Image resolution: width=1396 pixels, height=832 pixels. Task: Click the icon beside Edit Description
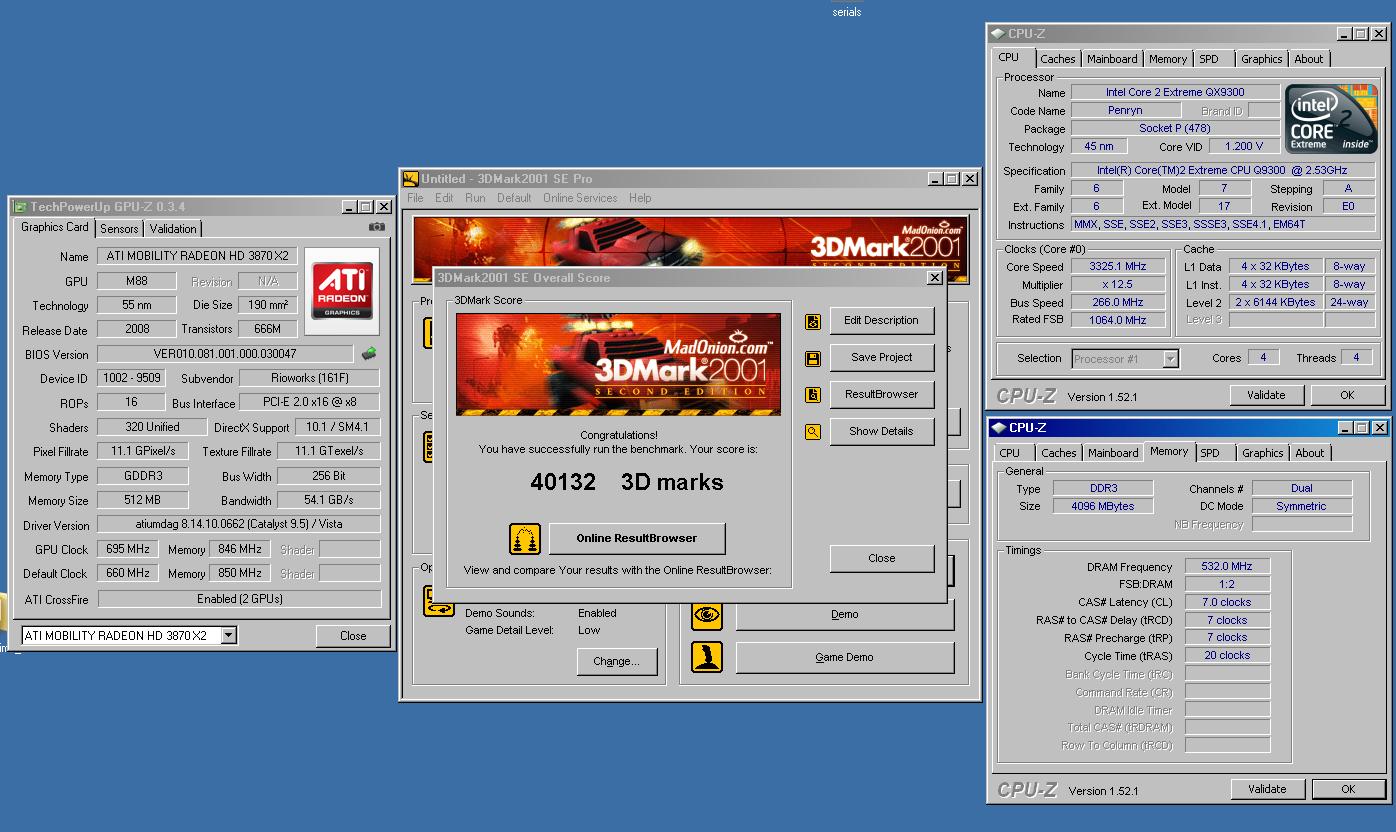813,321
